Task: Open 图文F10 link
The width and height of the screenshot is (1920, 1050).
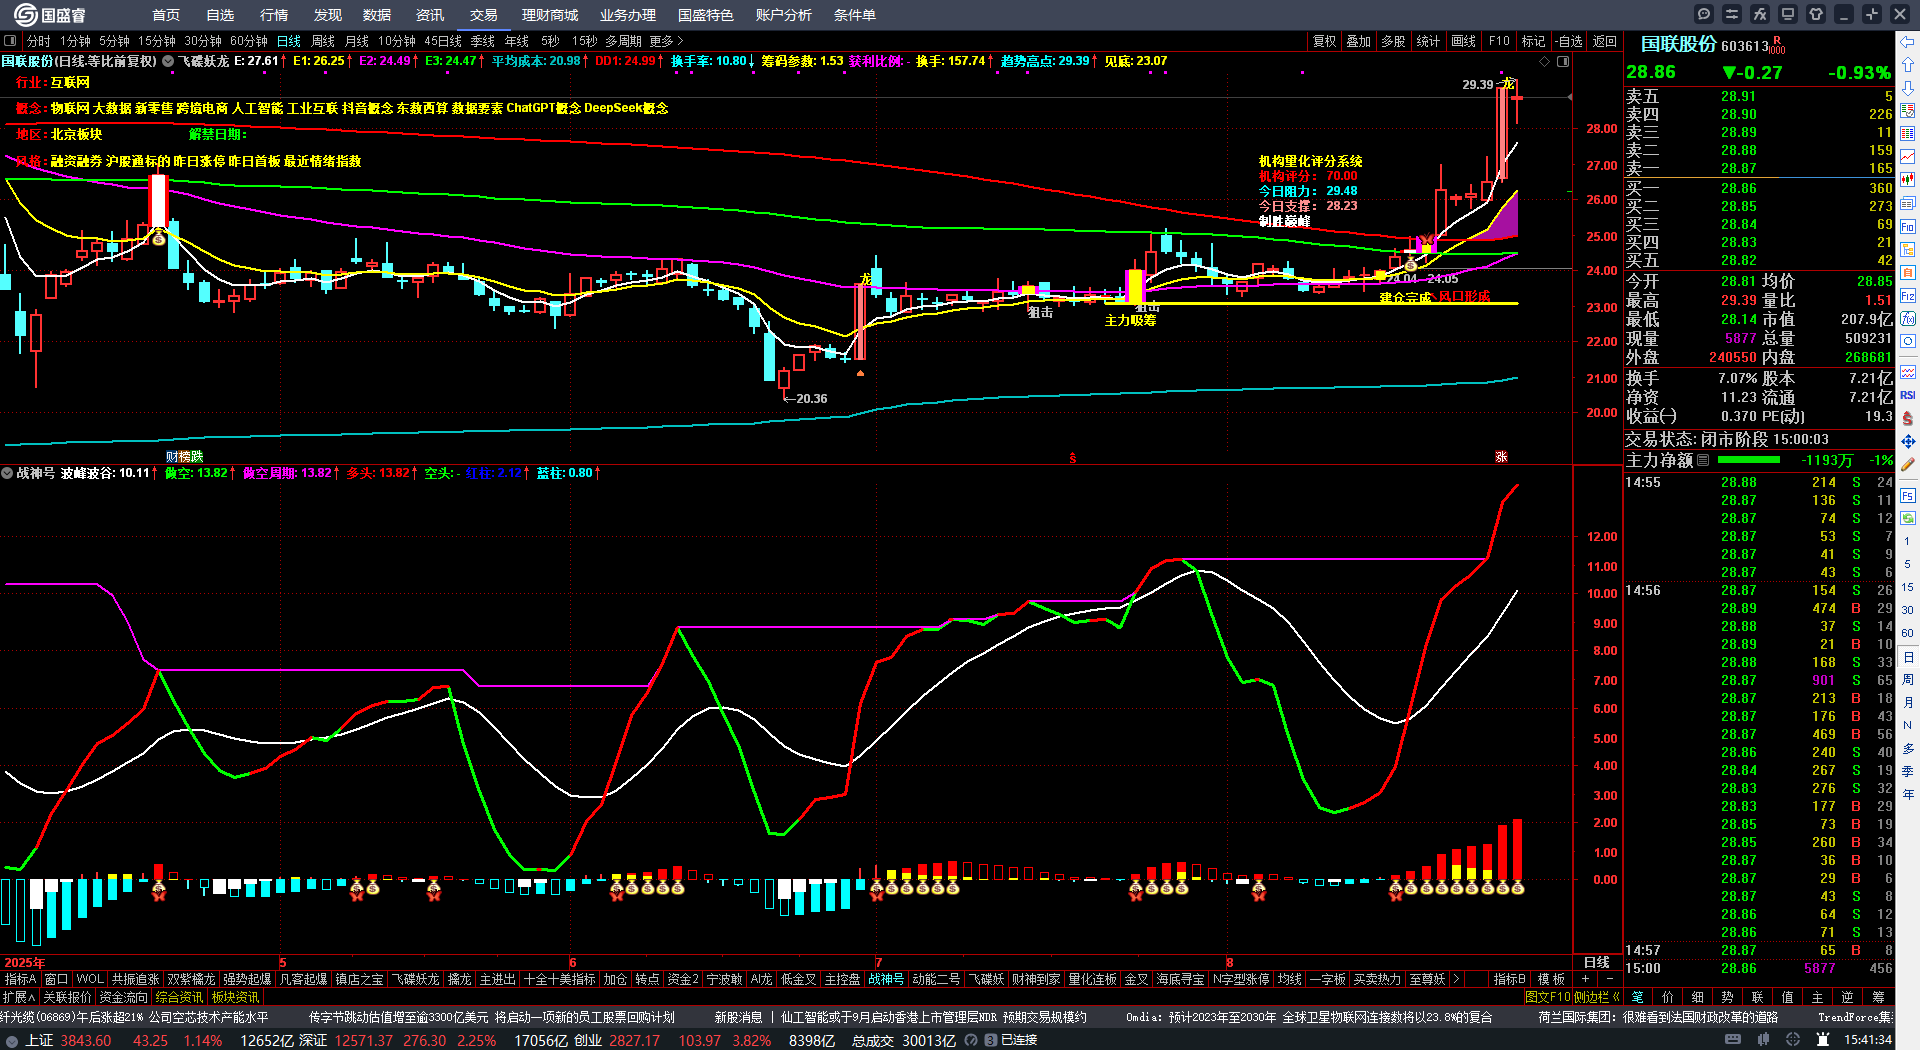Action: click(x=1547, y=997)
